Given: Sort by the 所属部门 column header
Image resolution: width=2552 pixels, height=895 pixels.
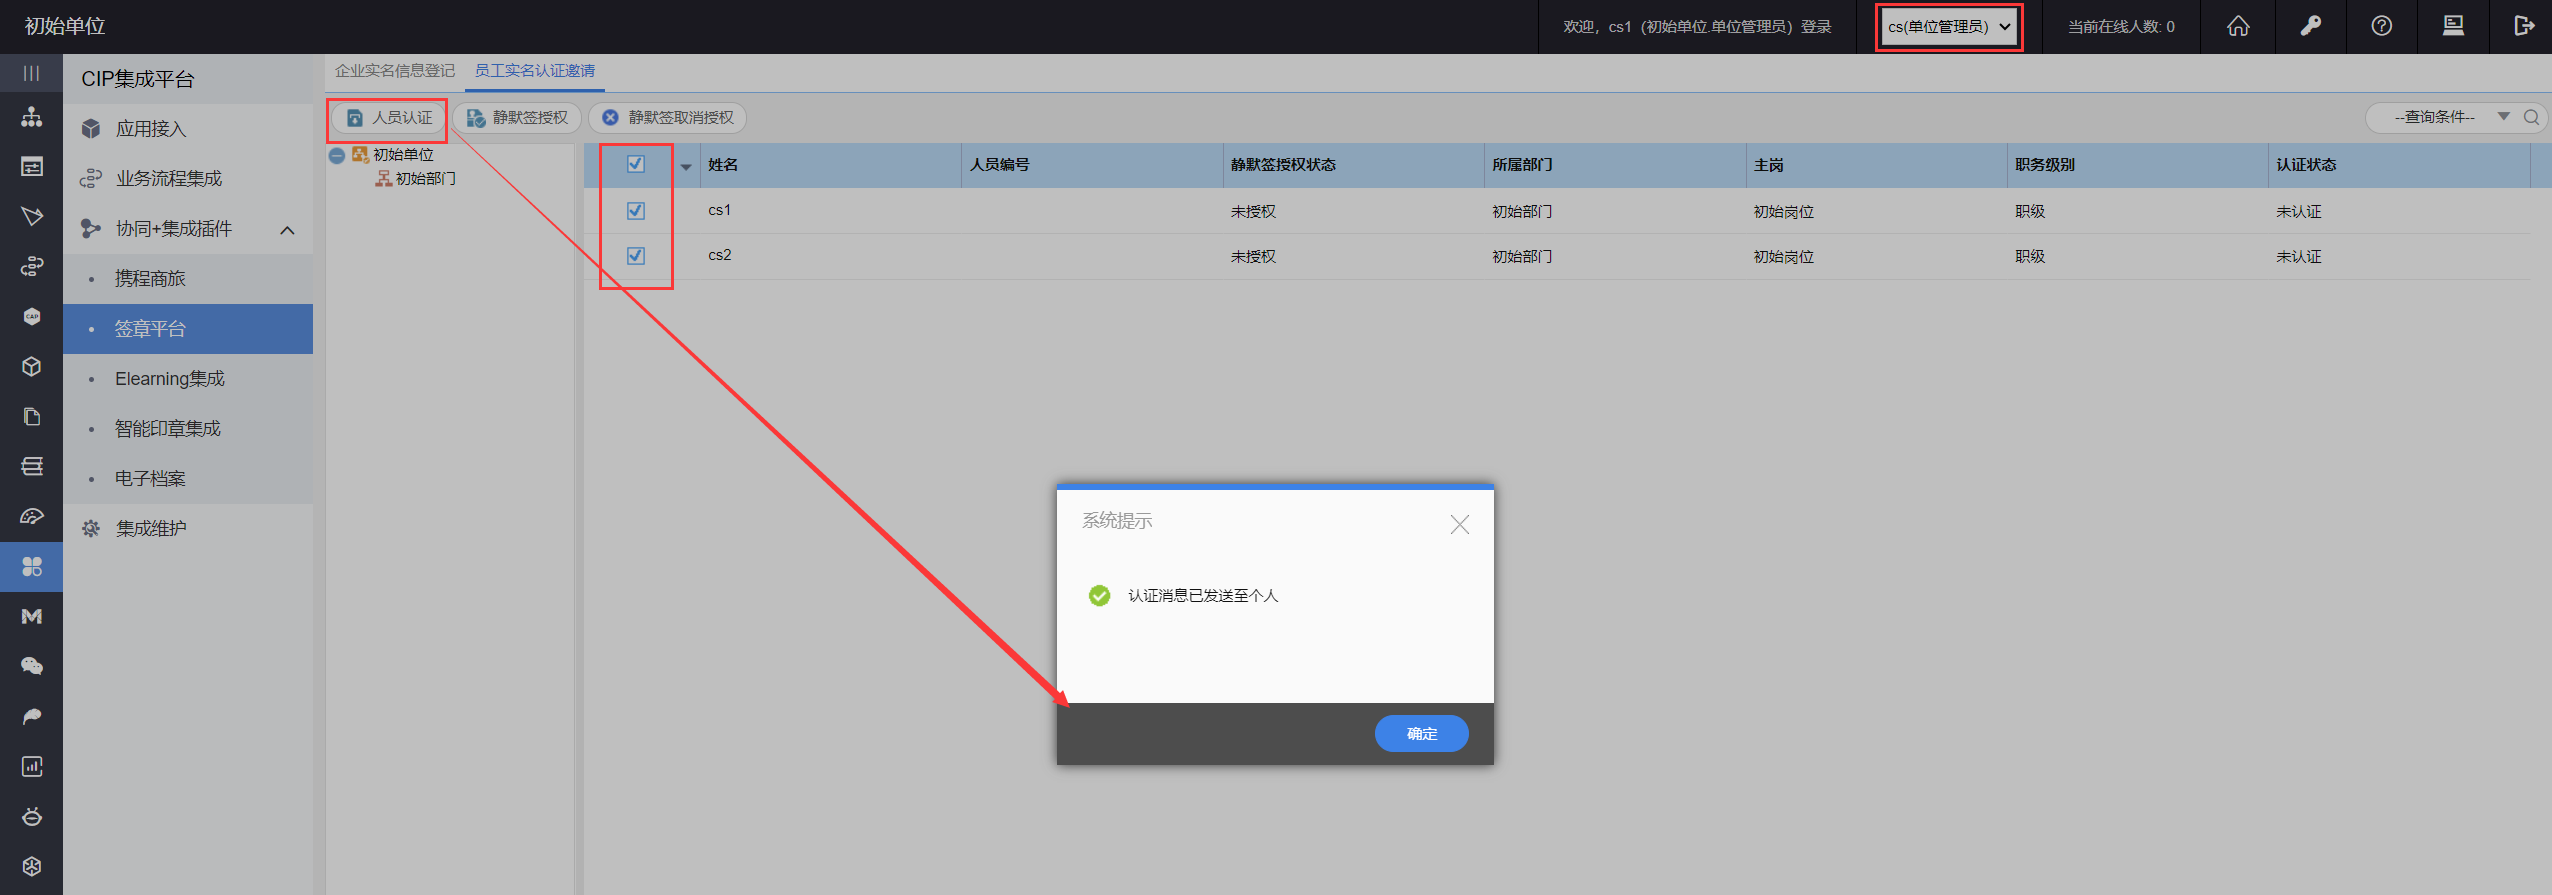Looking at the screenshot, I should point(1522,165).
